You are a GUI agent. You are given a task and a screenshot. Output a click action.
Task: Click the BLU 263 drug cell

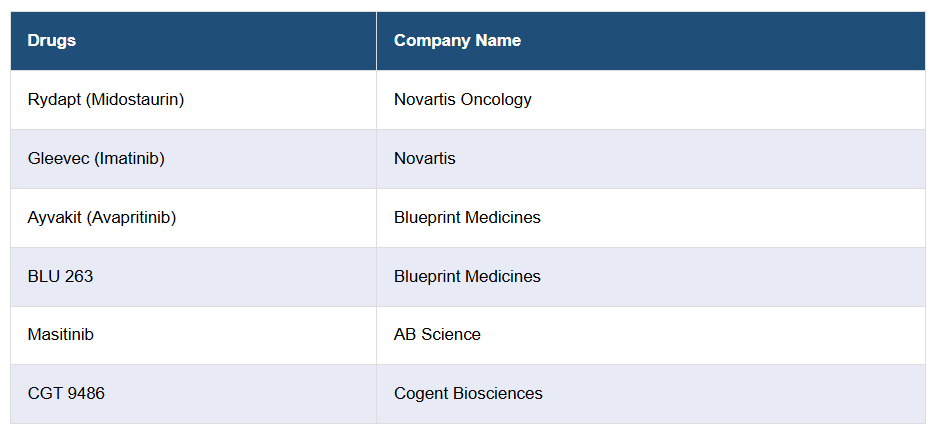tap(60, 277)
